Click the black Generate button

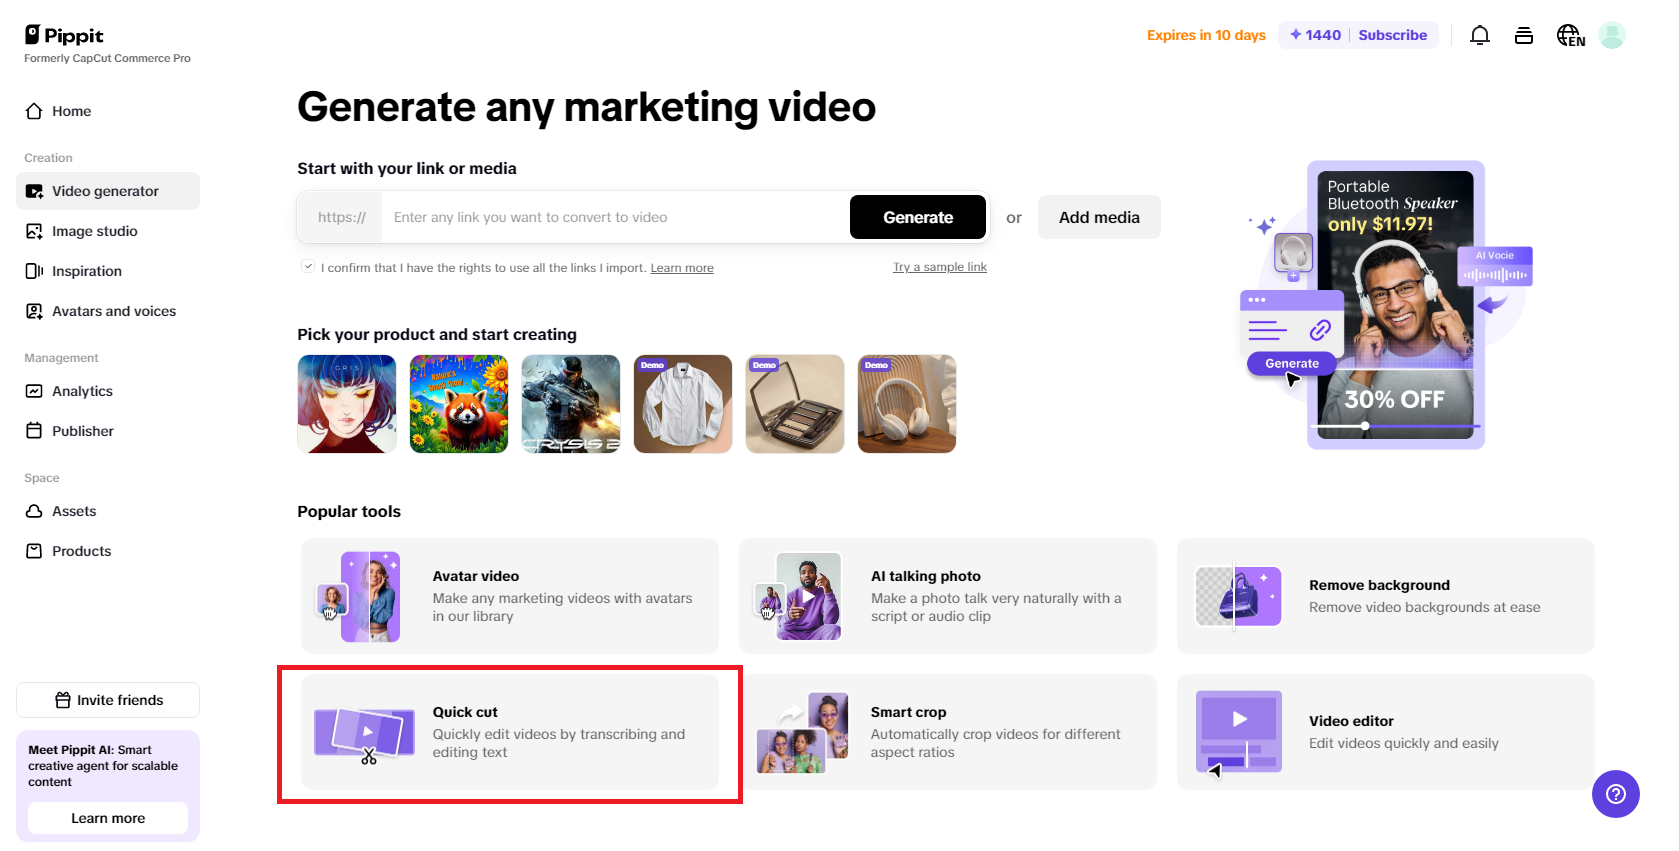point(918,217)
